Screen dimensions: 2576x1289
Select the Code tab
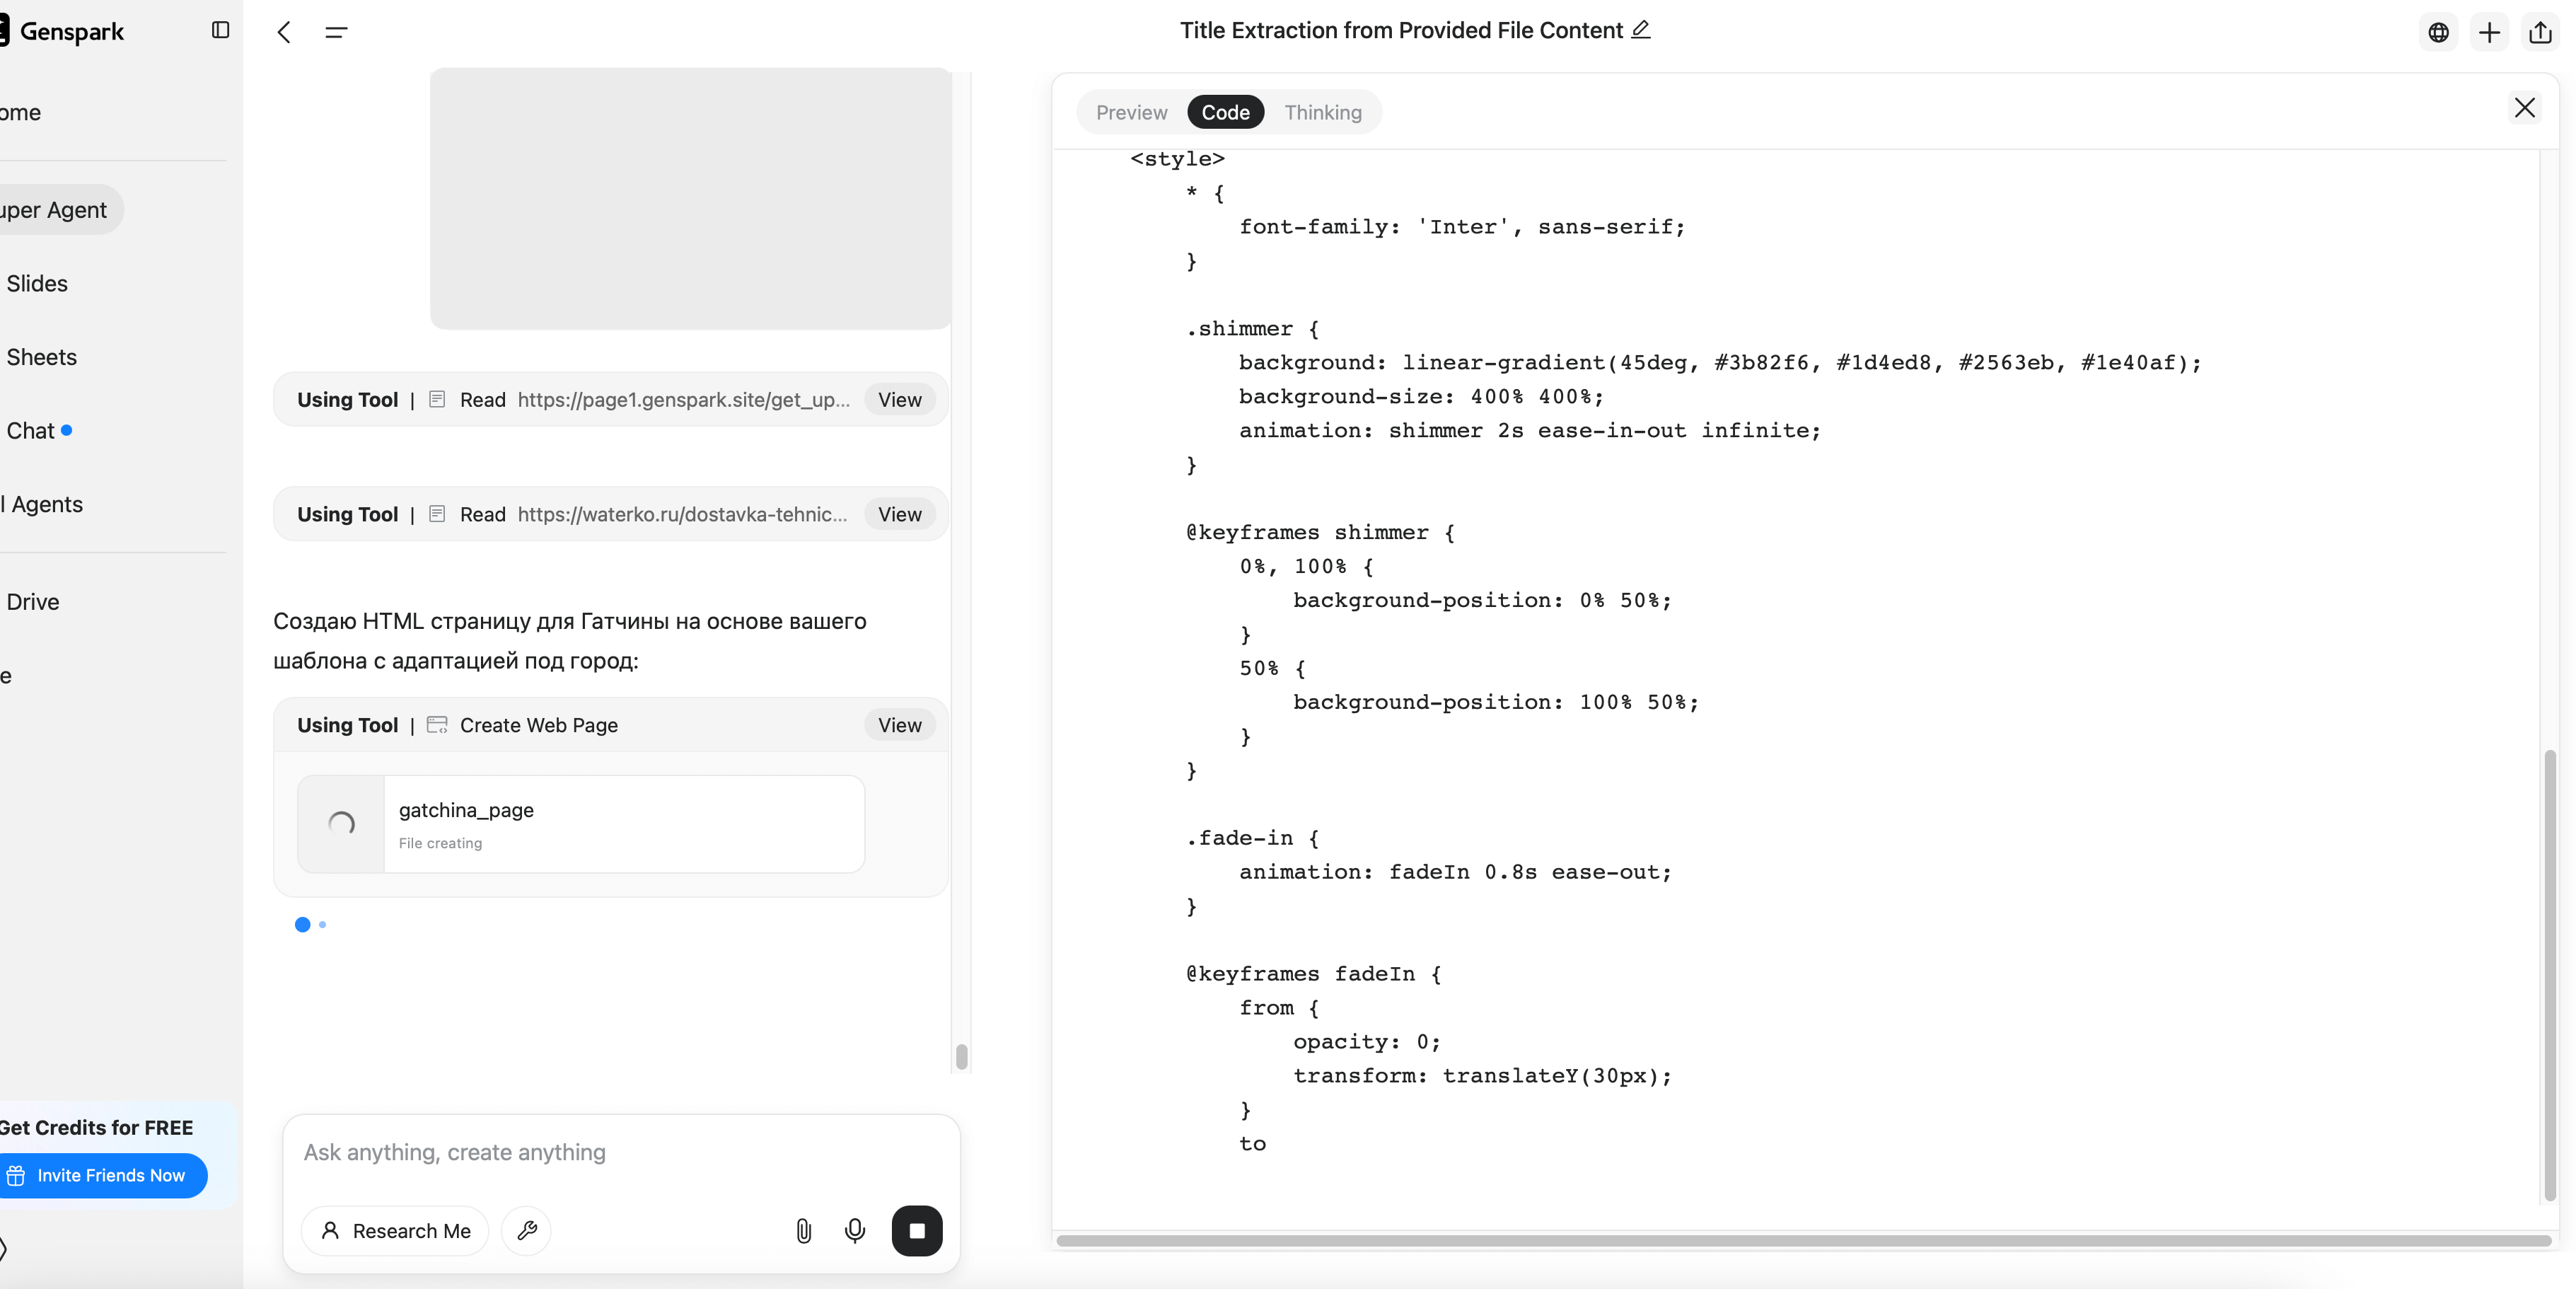1225,112
